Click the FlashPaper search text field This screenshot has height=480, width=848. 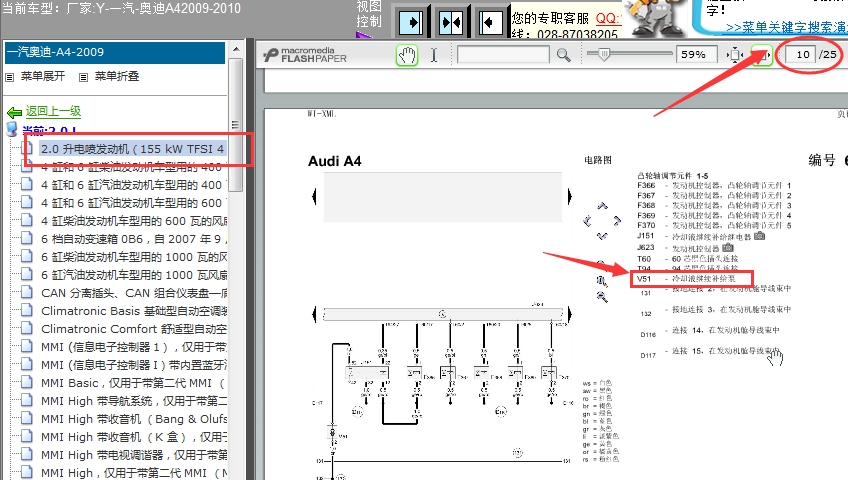[x=503, y=55]
